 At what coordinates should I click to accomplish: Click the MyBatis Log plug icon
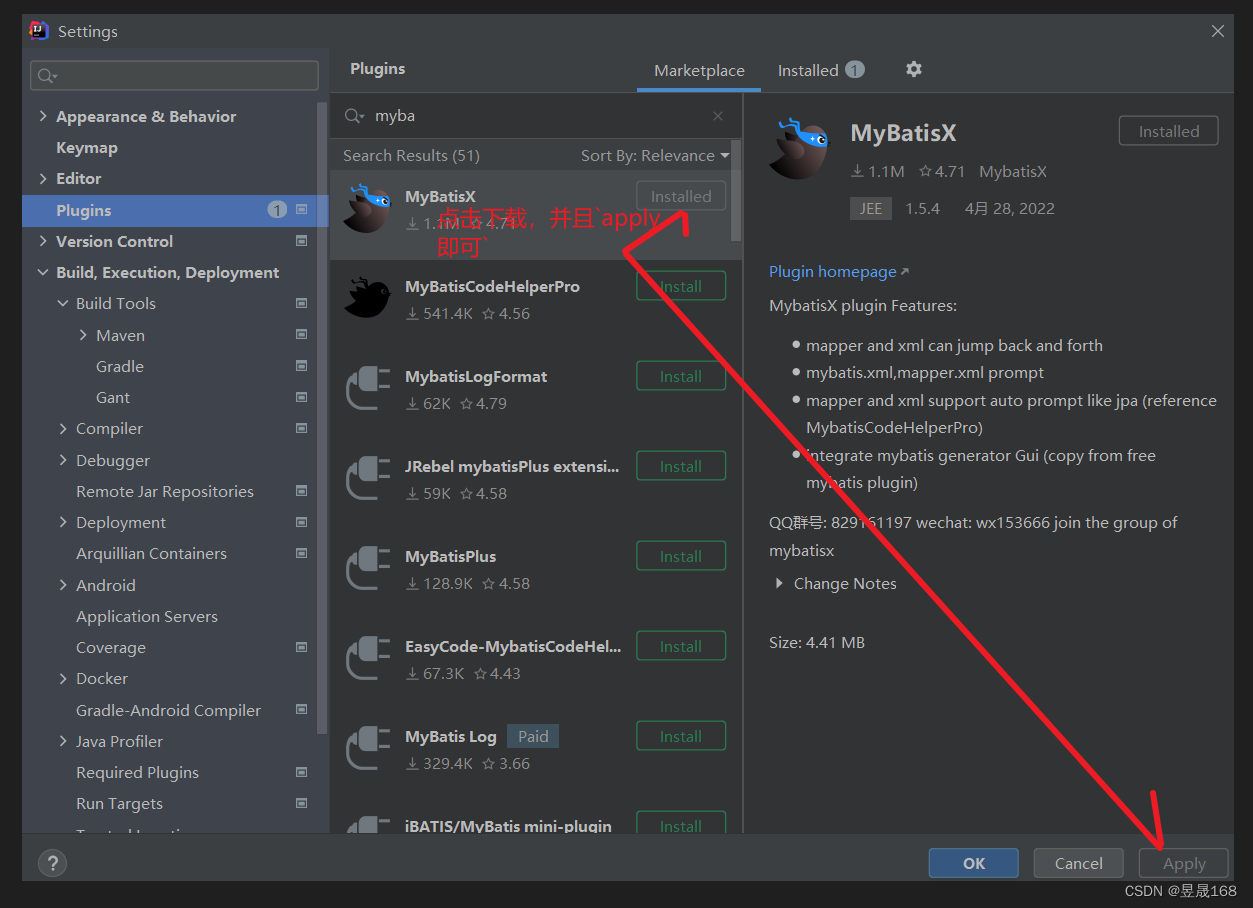pos(367,747)
